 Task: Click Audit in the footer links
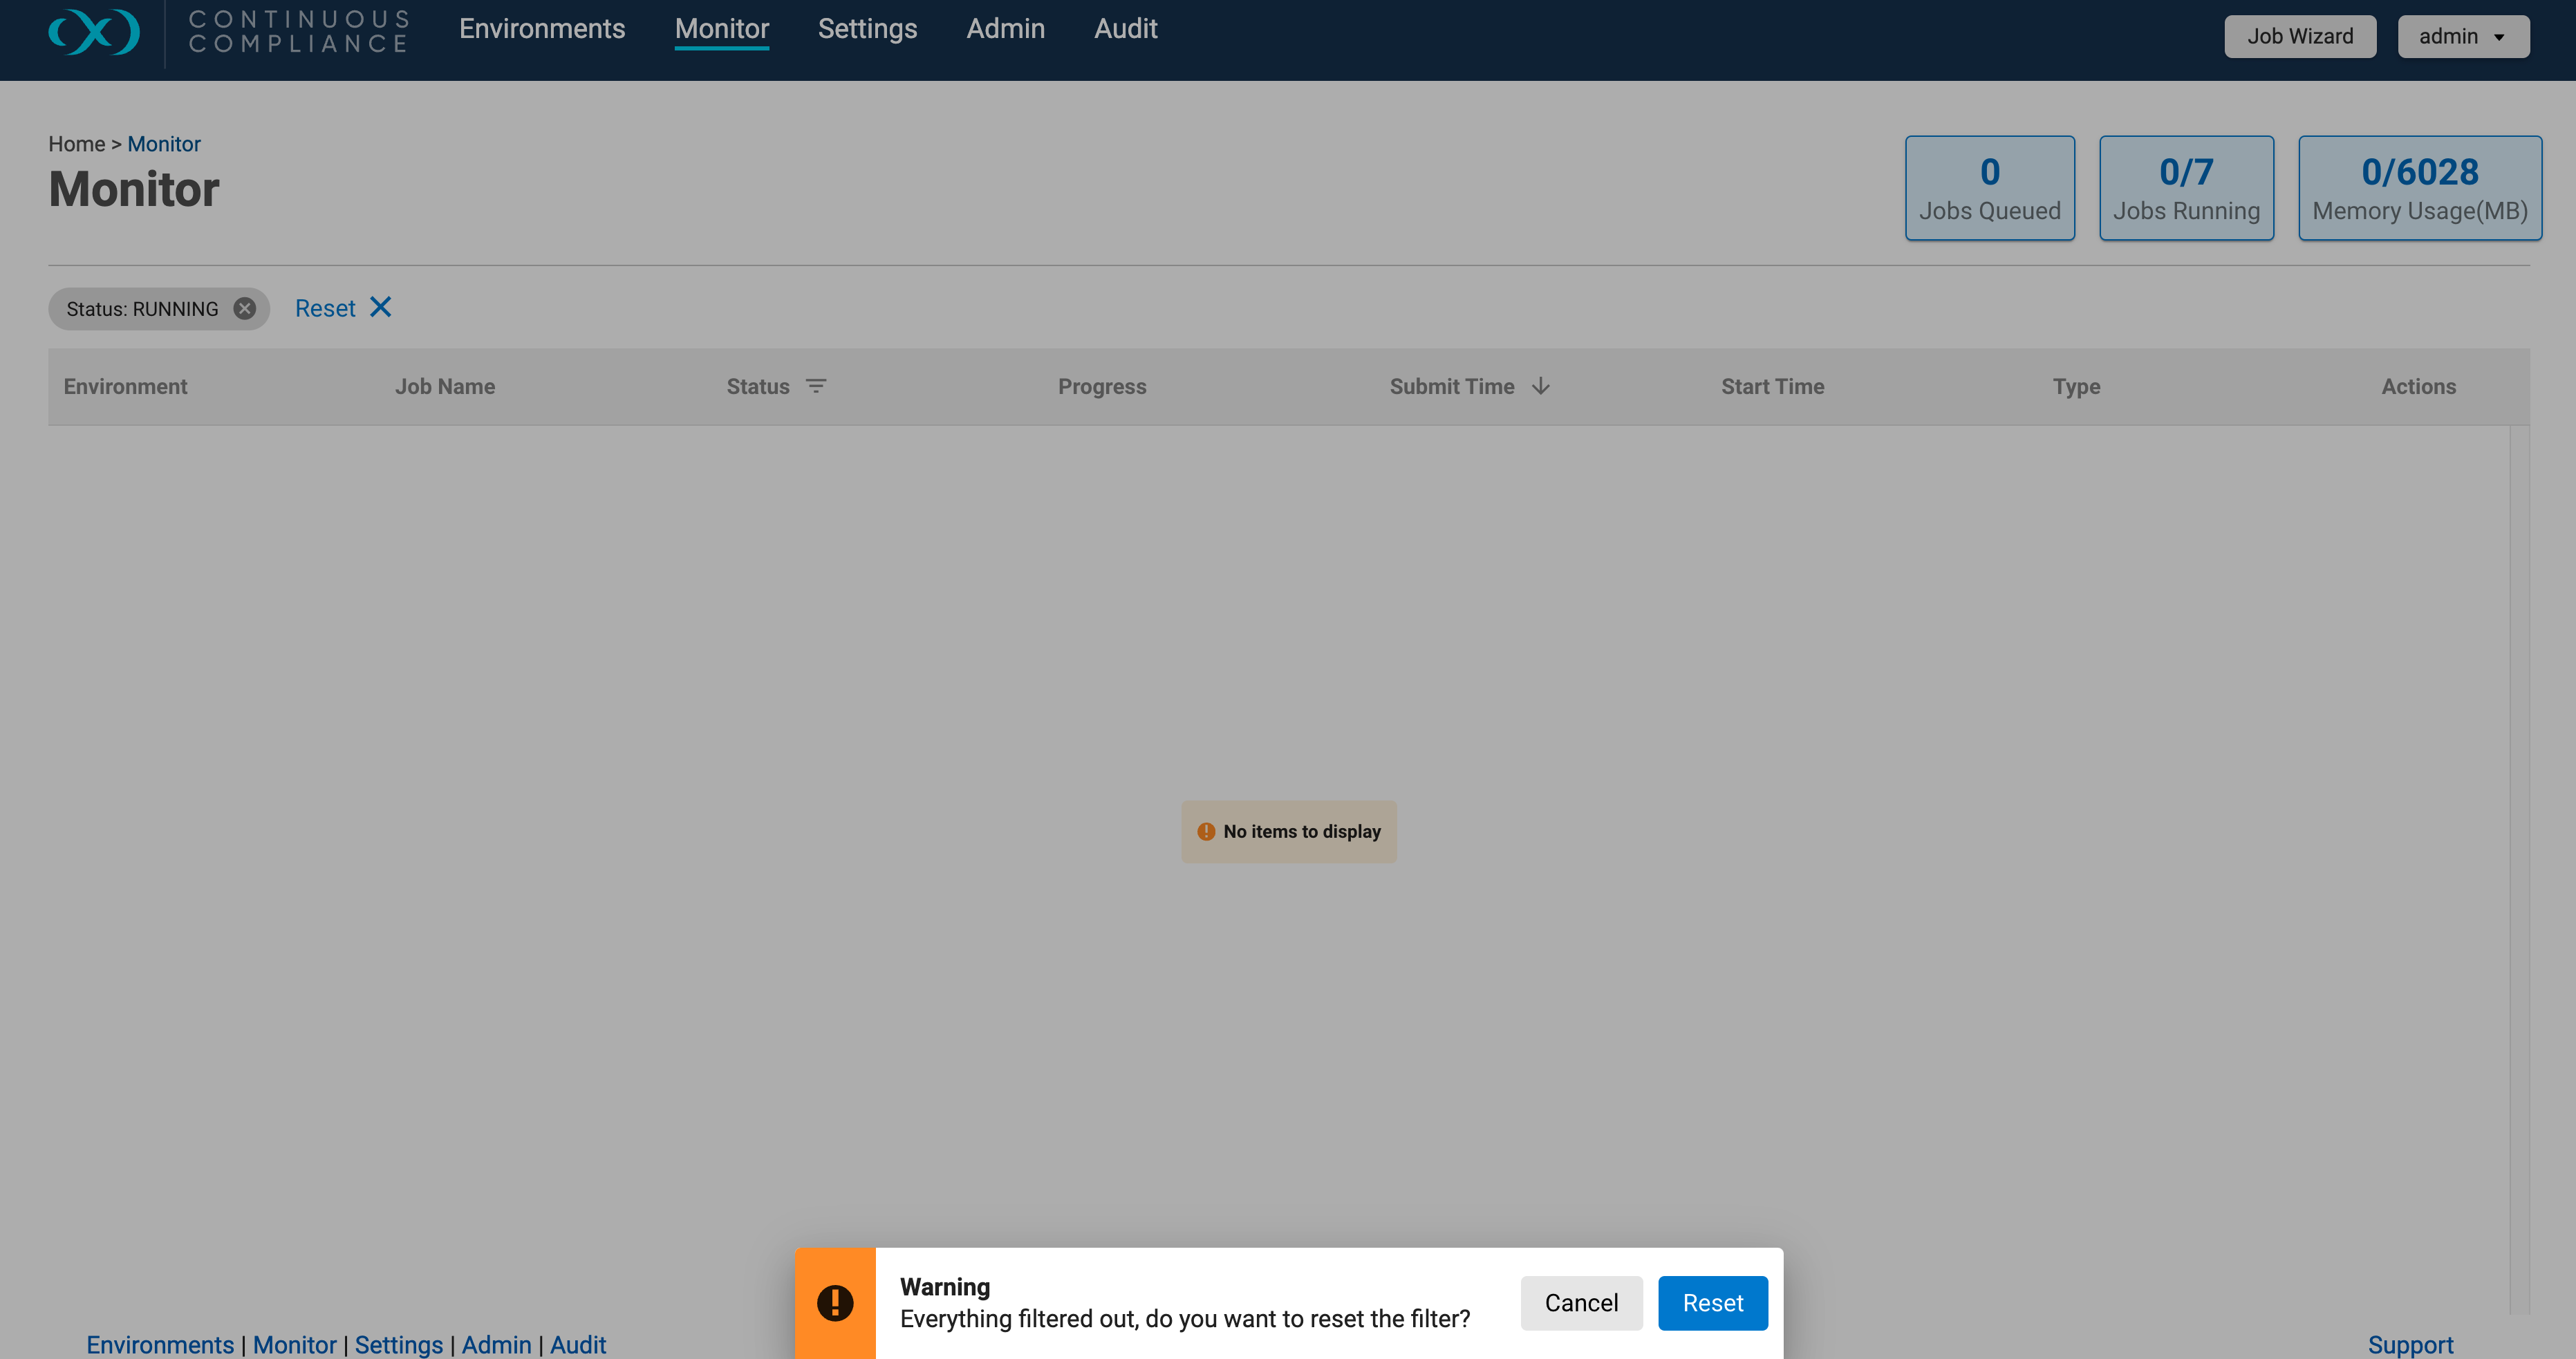[x=578, y=1345]
